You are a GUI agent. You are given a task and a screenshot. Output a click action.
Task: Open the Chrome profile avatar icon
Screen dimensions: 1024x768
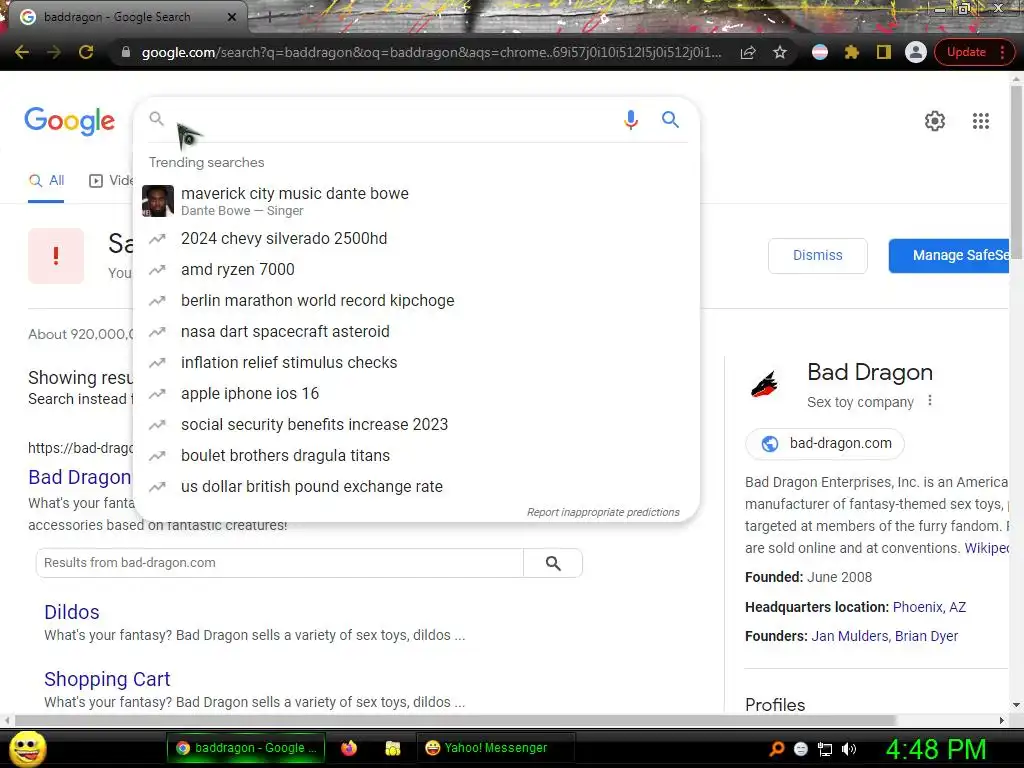pos(916,52)
